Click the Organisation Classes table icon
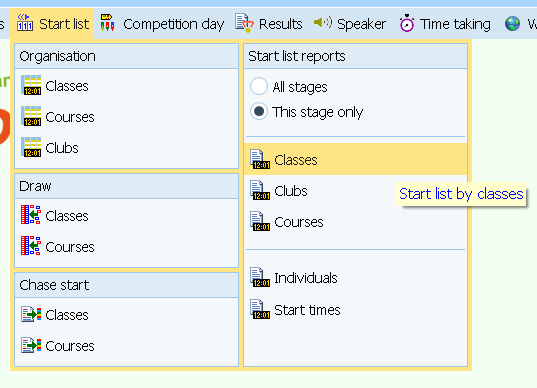 [31, 85]
